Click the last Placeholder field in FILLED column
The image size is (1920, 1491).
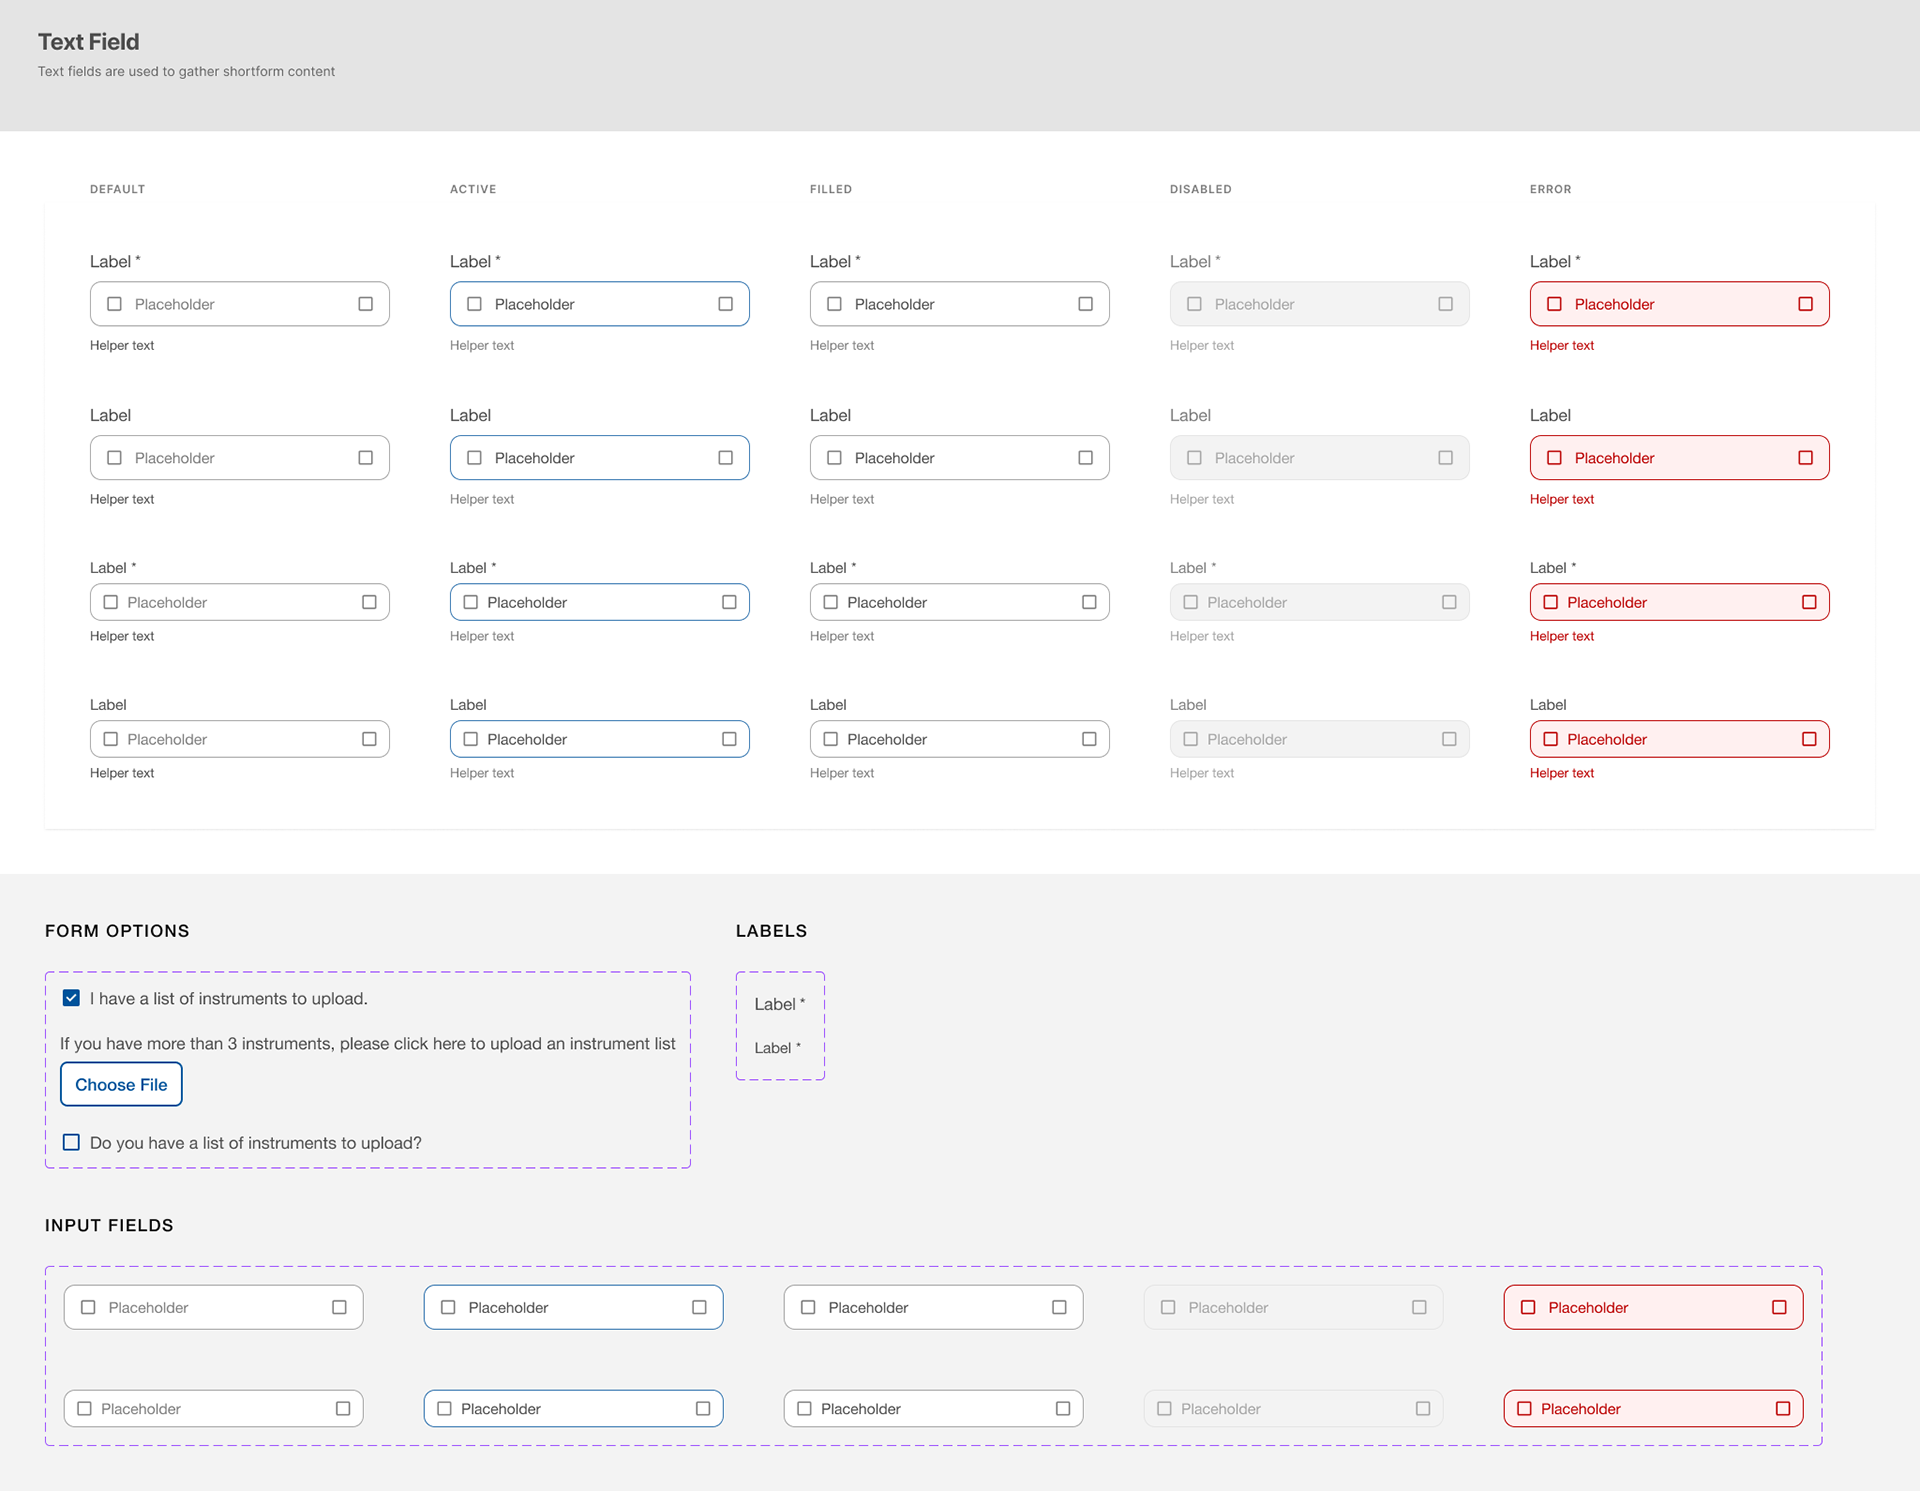click(x=960, y=739)
